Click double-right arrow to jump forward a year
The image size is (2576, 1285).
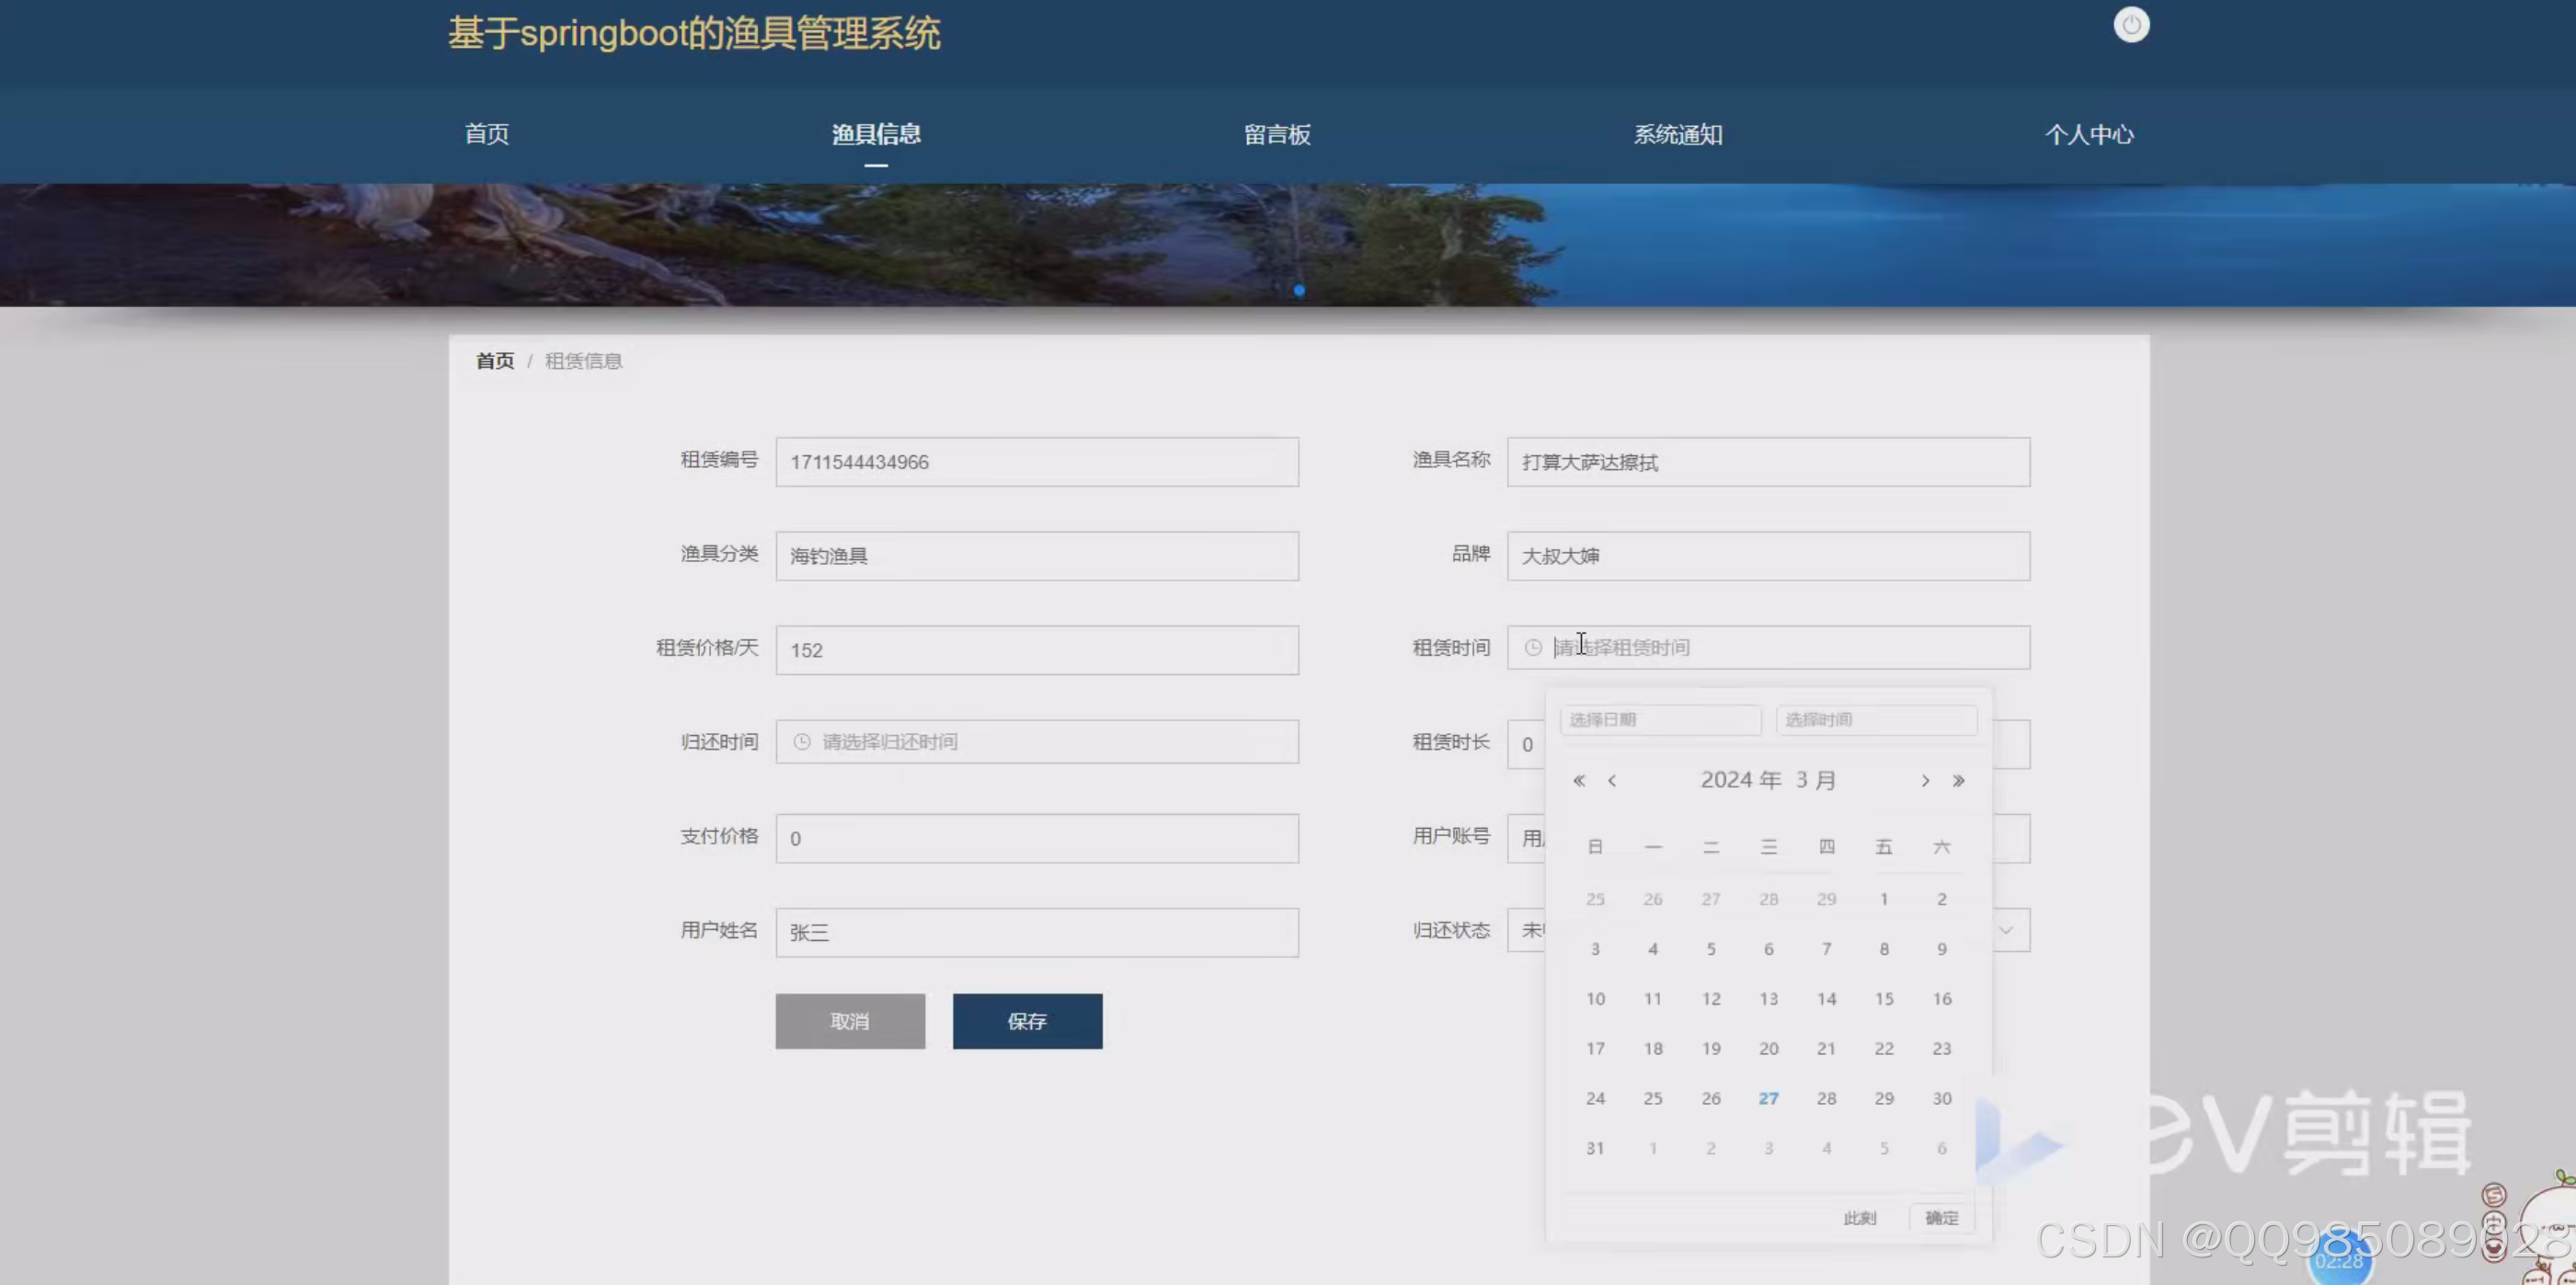(x=1959, y=781)
